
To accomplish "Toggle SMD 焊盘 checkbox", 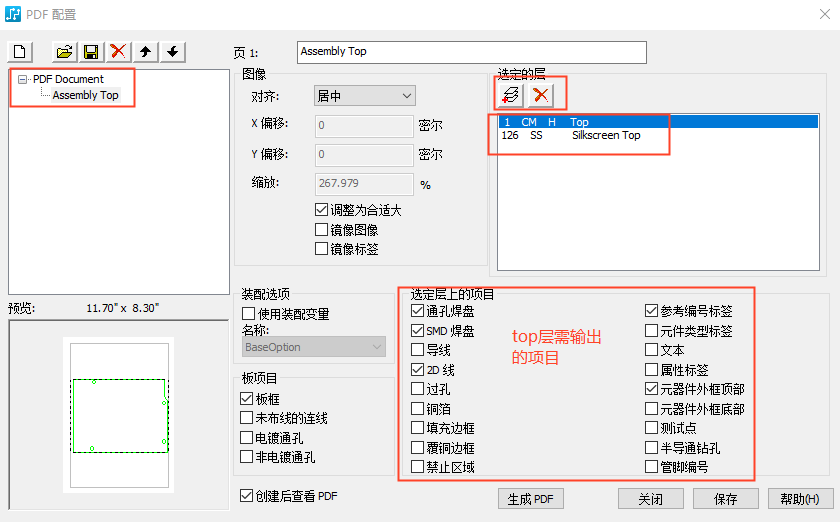I will pyautogui.click(x=417, y=331).
